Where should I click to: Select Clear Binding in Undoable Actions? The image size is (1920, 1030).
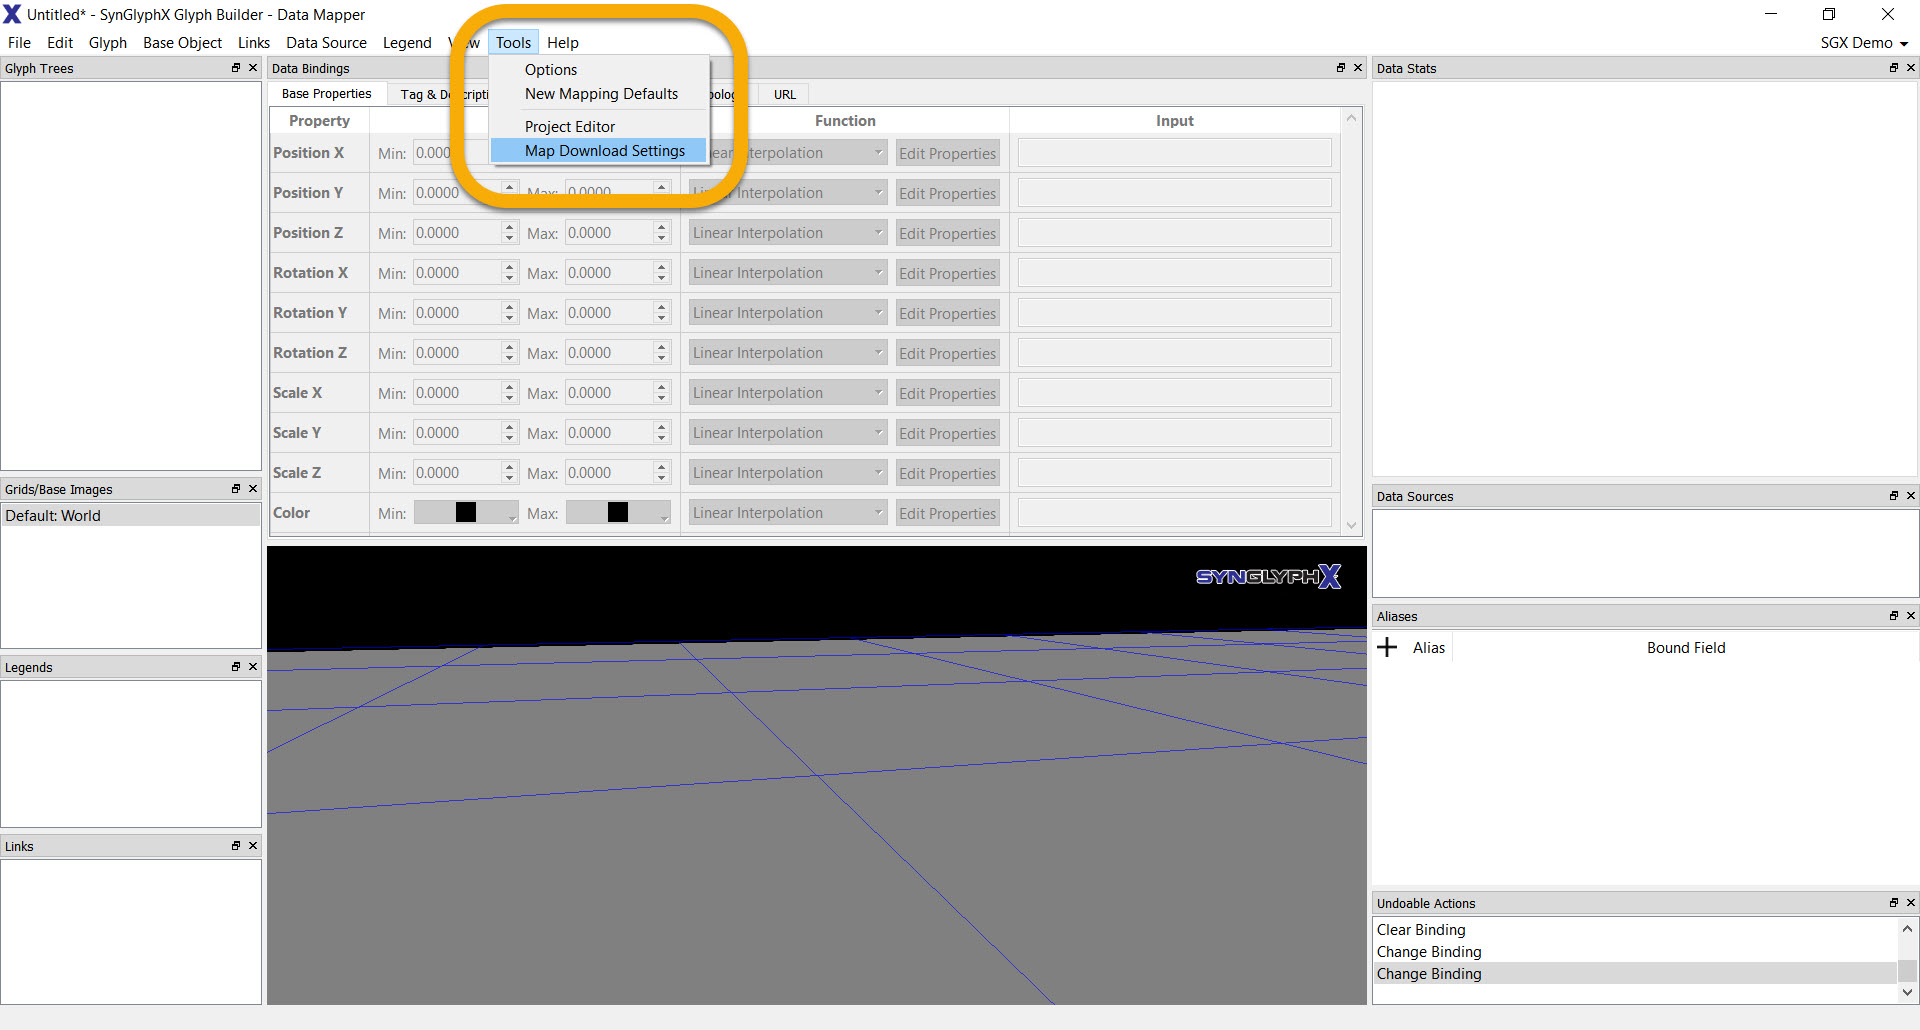pyautogui.click(x=1421, y=930)
